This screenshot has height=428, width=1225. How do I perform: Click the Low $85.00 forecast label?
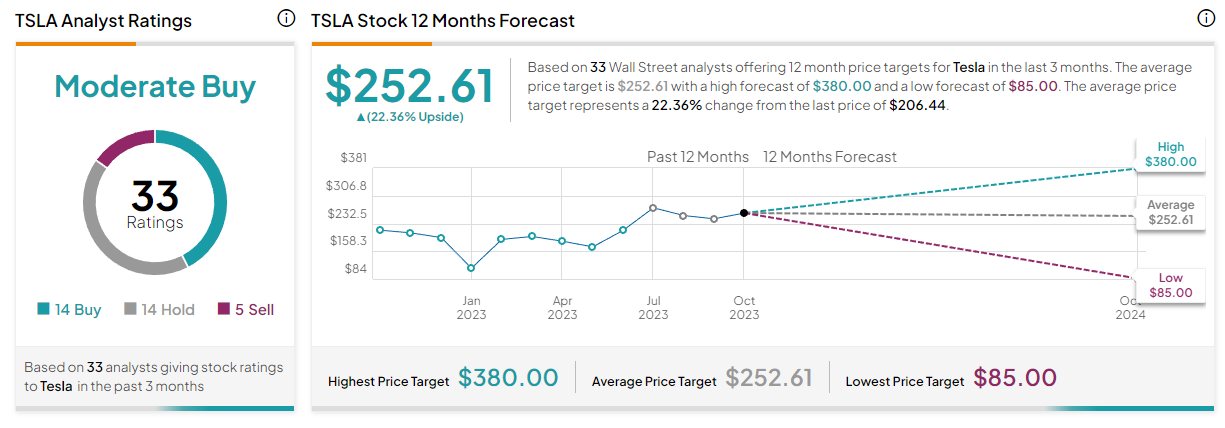1170,285
